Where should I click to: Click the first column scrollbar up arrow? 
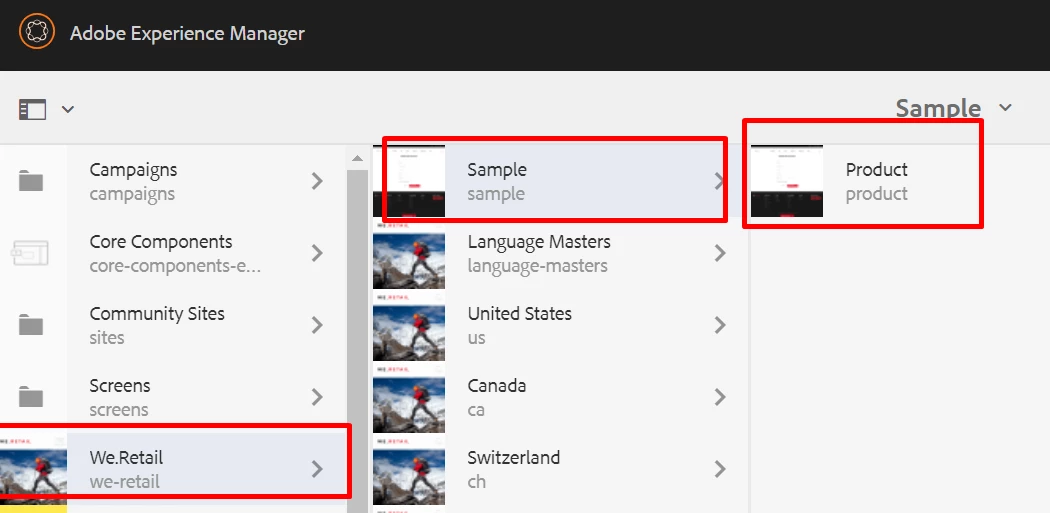point(358,158)
